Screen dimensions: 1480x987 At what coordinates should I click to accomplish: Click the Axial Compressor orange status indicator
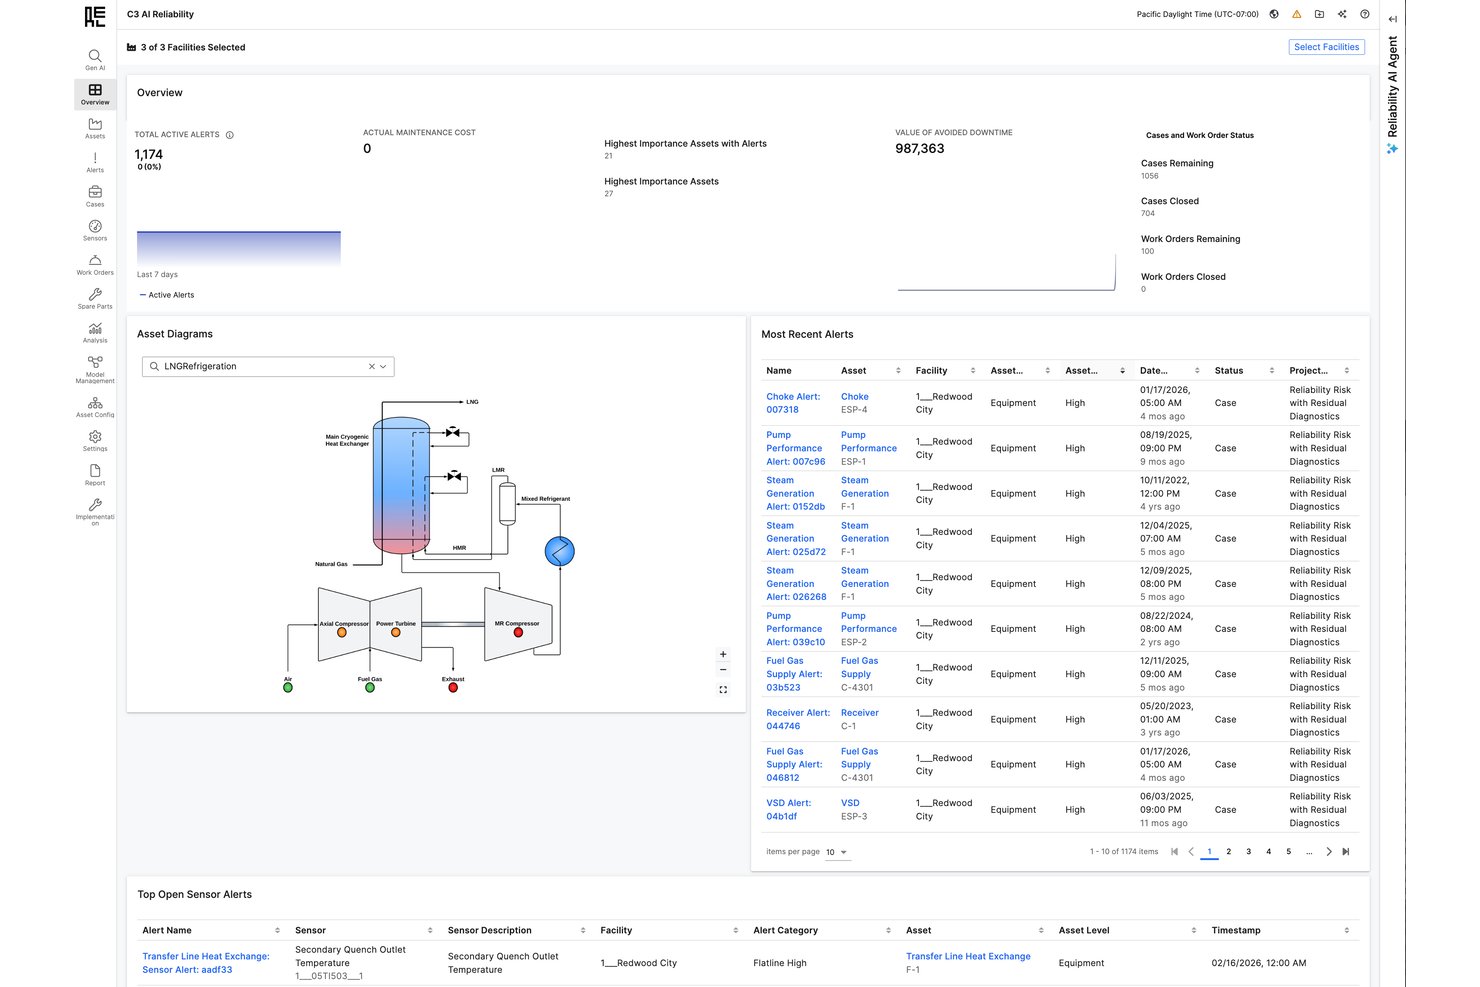pyautogui.click(x=342, y=633)
